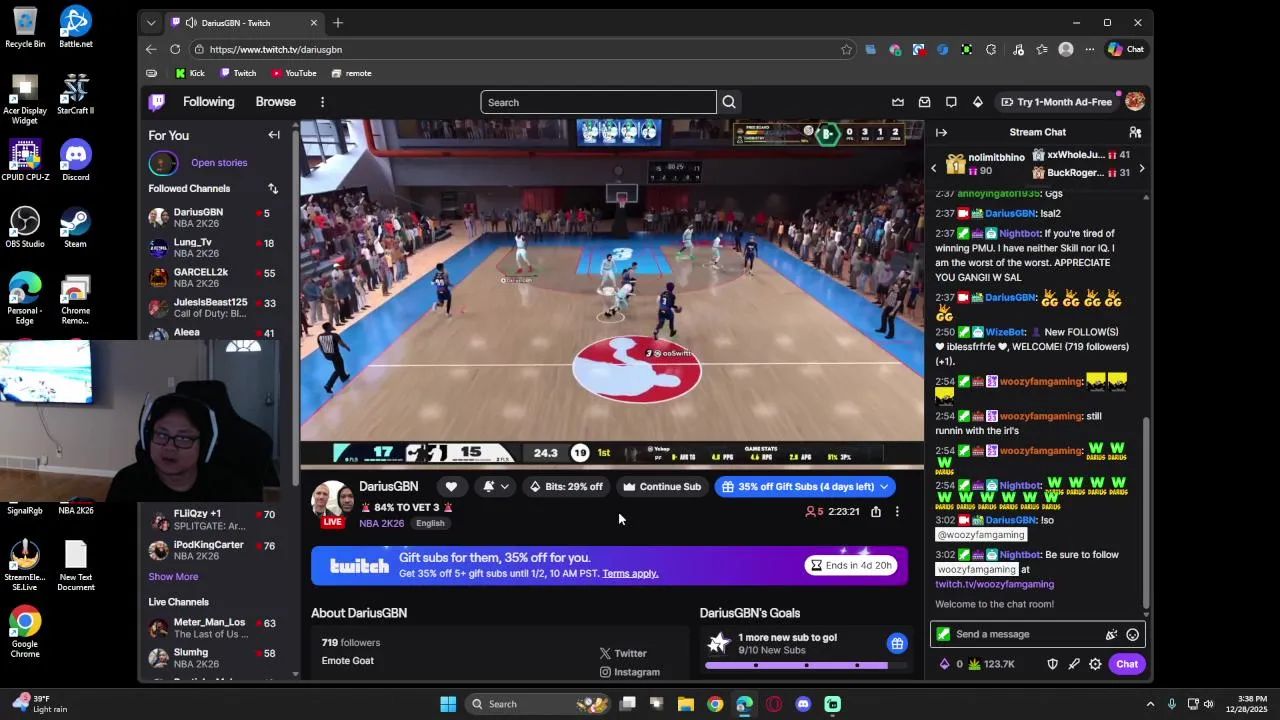Open the chat community users icon
Viewport: 1280px width, 720px height.
click(x=1135, y=132)
